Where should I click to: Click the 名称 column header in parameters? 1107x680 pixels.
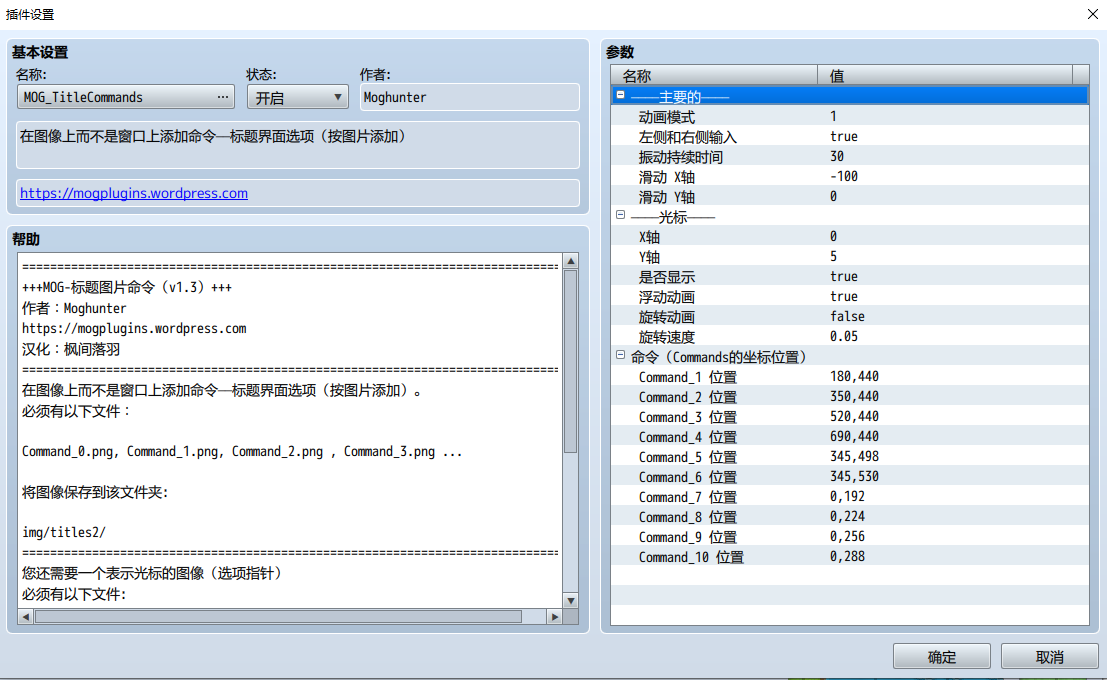coord(714,75)
